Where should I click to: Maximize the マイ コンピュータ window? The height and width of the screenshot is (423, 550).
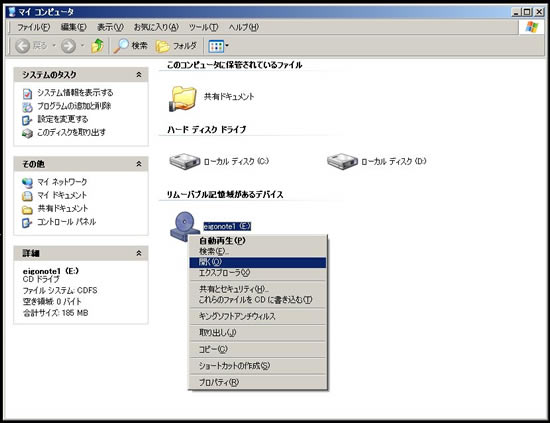(527, 12)
